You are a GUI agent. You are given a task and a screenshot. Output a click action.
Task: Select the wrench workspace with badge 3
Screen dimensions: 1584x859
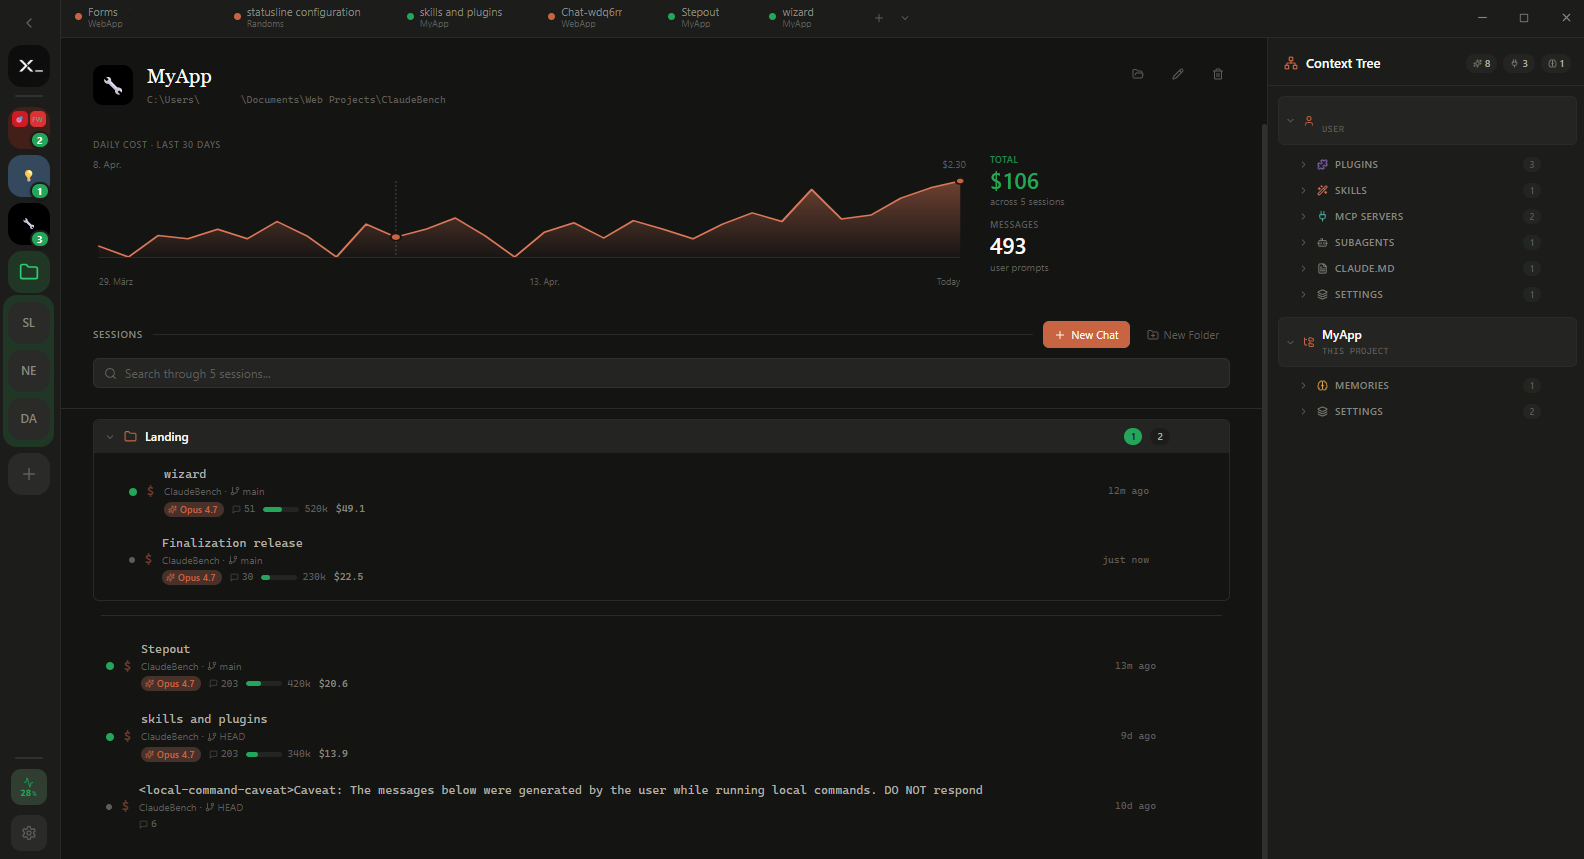pos(29,224)
